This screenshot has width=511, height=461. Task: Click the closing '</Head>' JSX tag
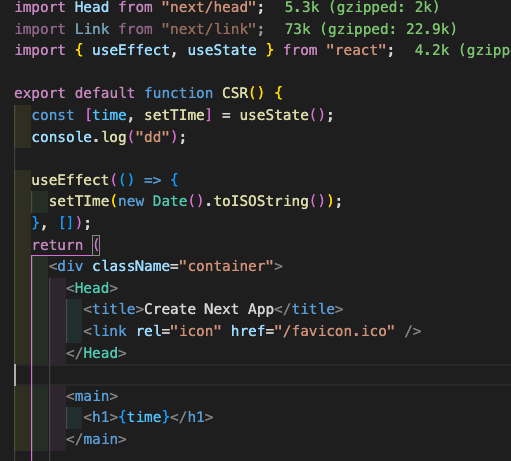tap(96, 353)
